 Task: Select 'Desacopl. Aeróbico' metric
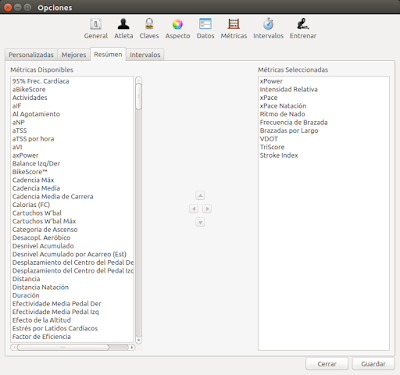click(x=72, y=238)
